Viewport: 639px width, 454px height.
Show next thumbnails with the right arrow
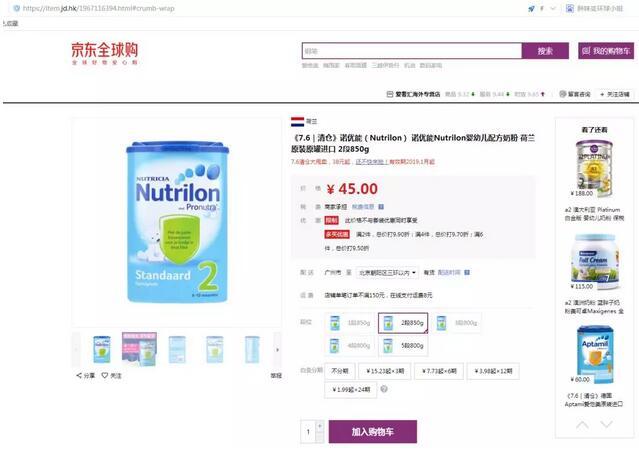click(278, 350)
